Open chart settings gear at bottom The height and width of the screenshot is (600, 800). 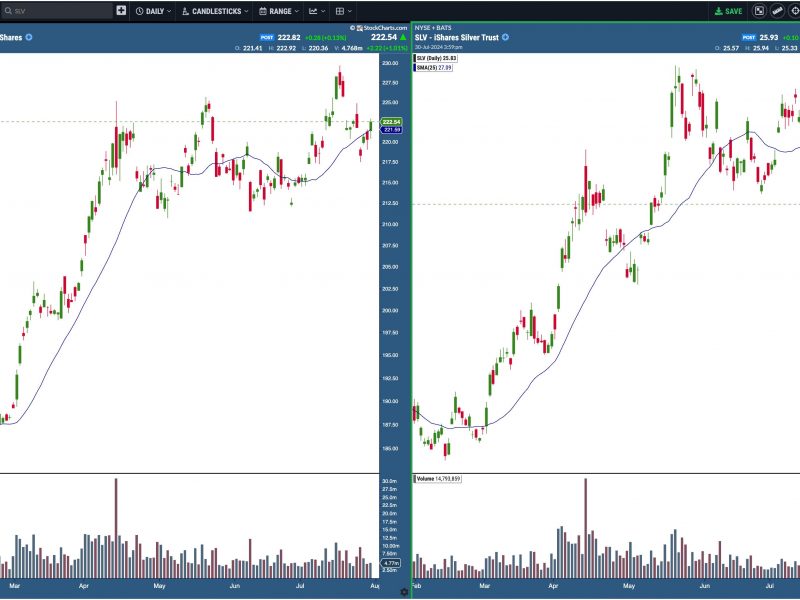pos(404,592)
